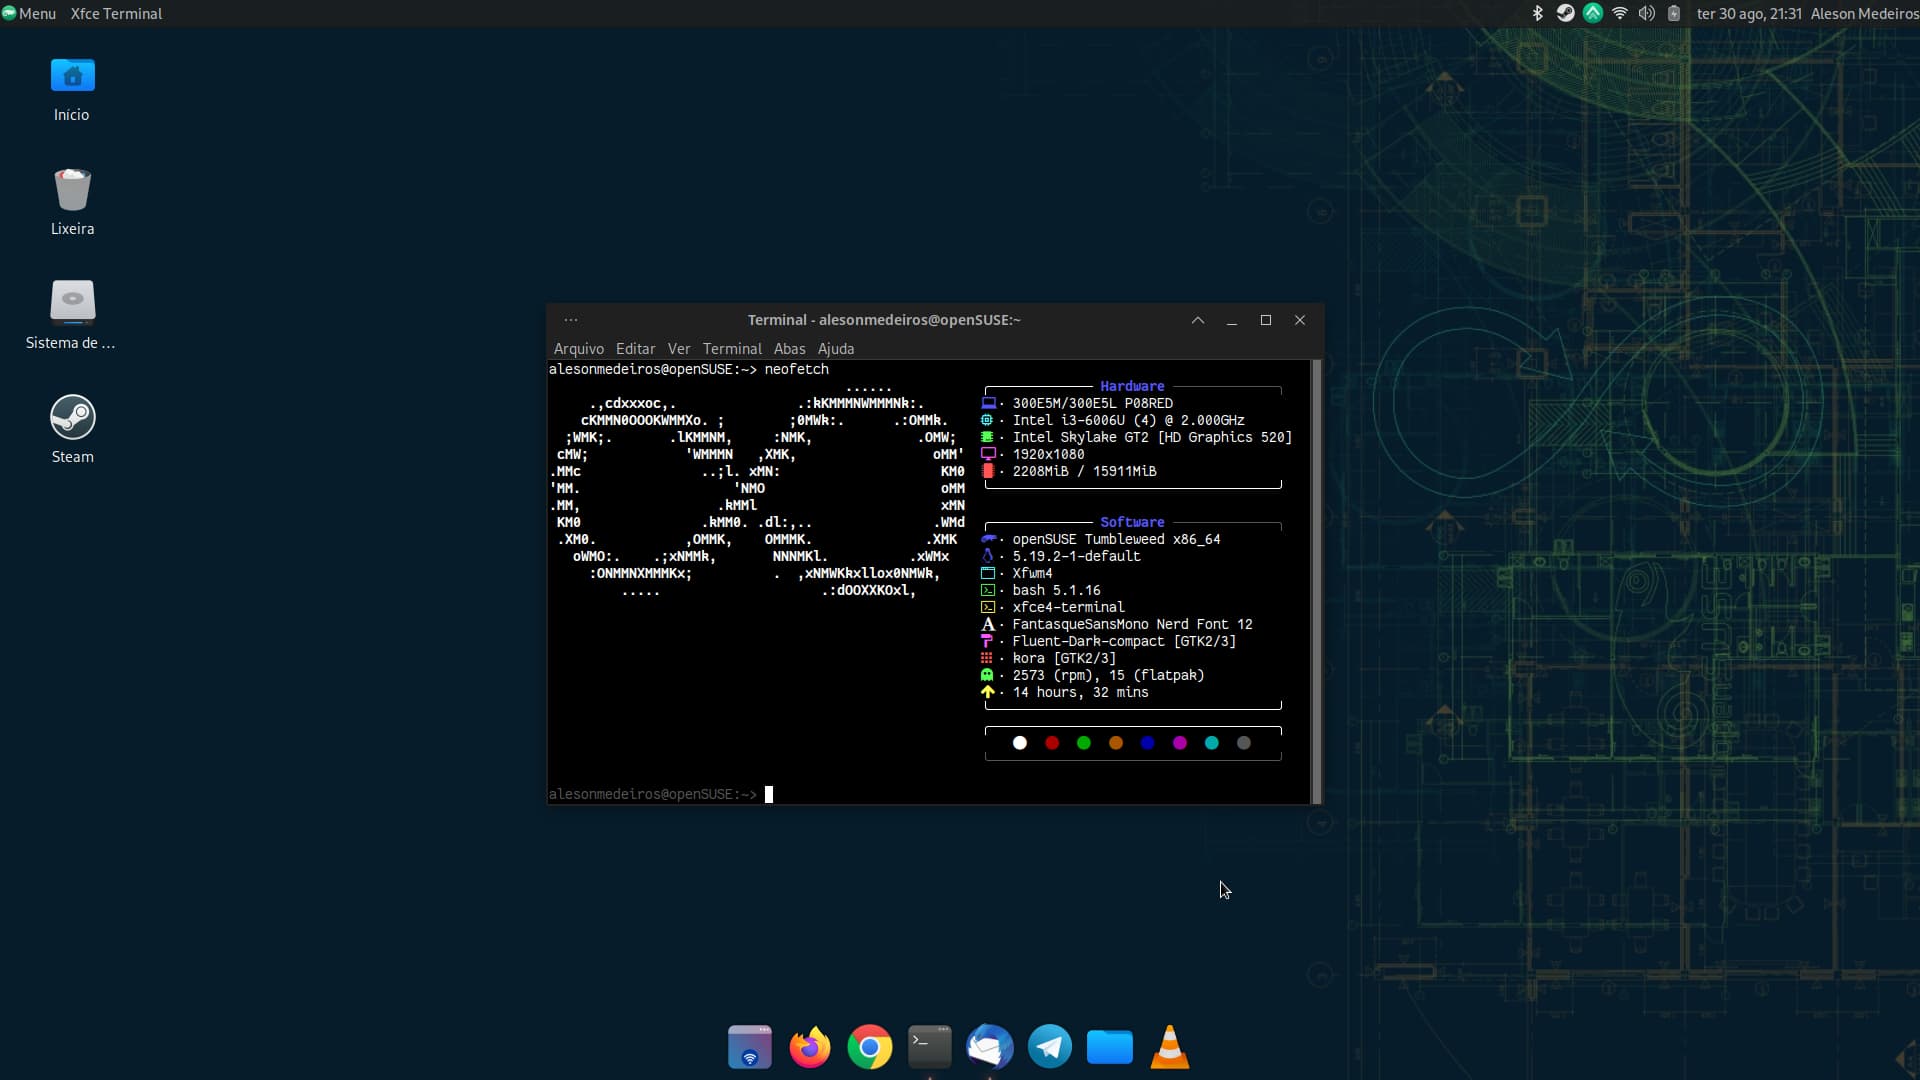Click the Xfce Terminal panel window button

pos(116,13)
